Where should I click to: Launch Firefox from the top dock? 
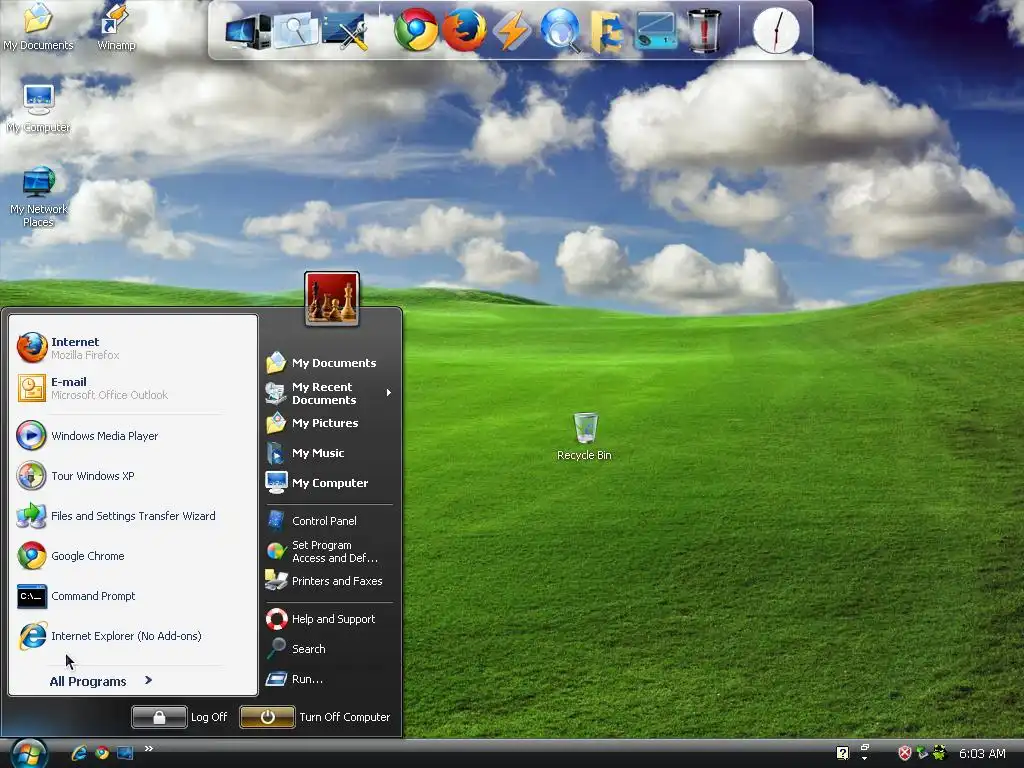coord(464,30)
